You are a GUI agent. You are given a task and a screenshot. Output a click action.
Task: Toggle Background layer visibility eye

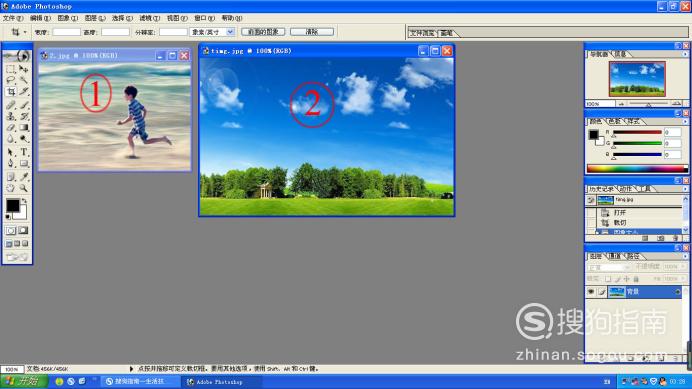point(591,291)
